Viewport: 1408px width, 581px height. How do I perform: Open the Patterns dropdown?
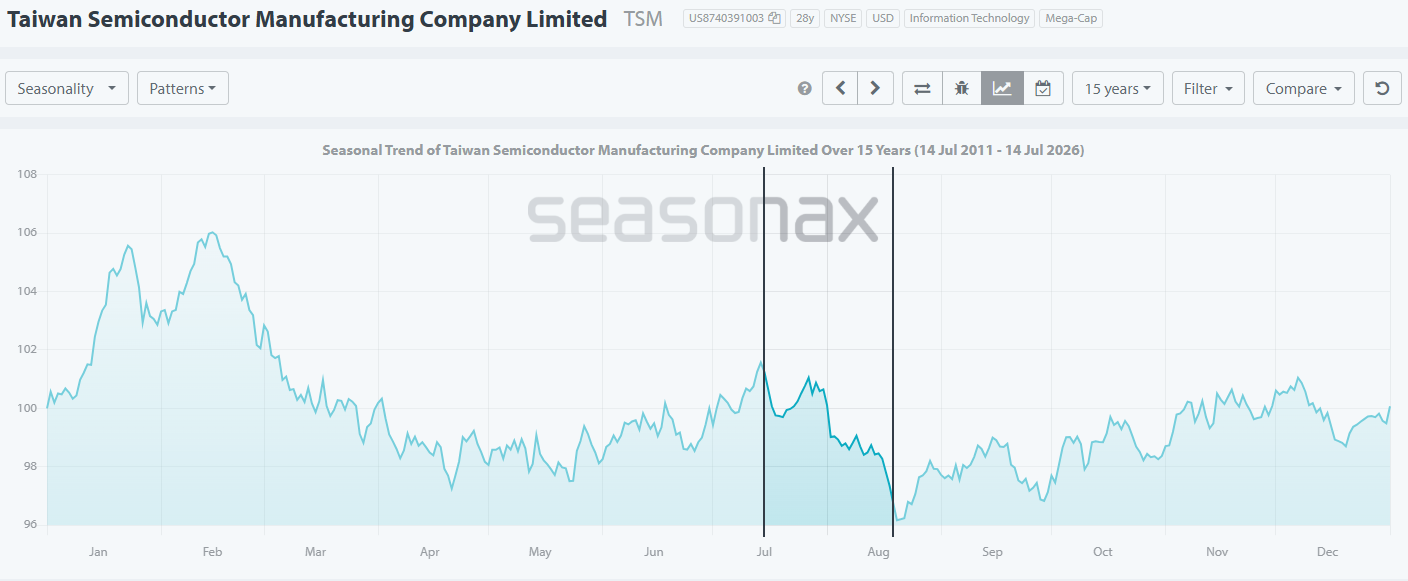pos(183,88)
